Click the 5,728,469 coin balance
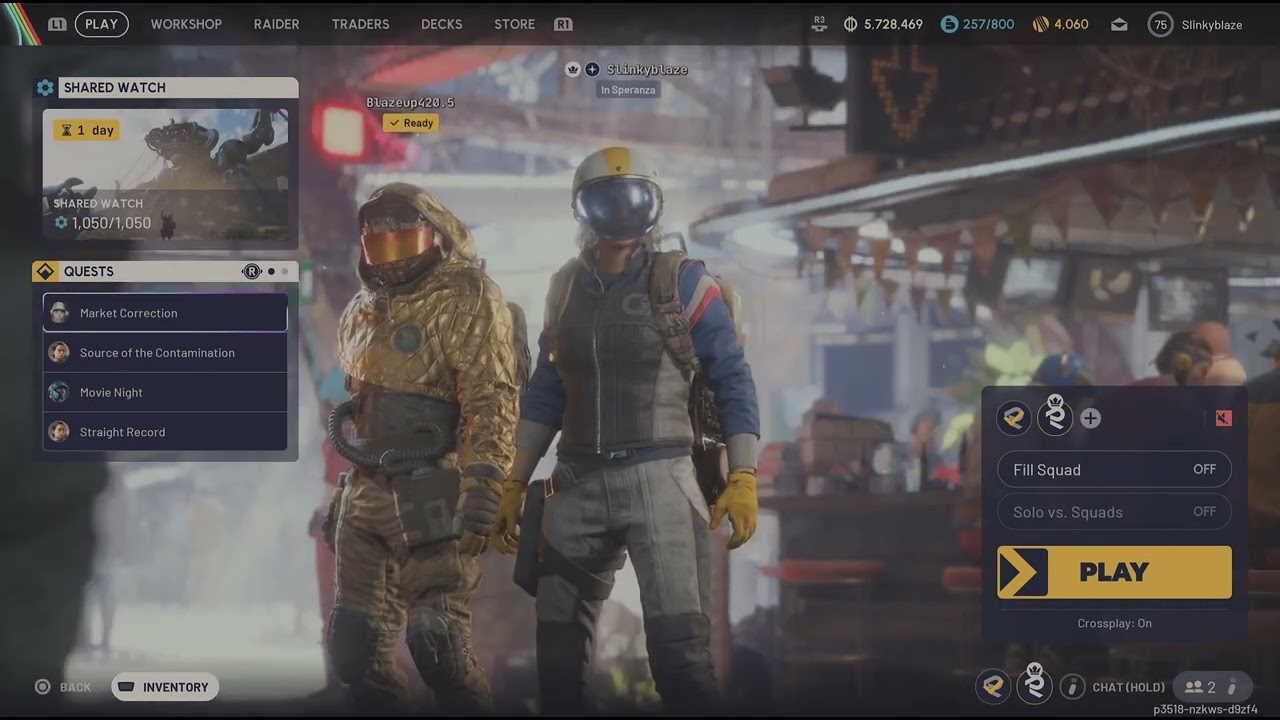This screenshot has width=1280, height=720. click(893, 24)
